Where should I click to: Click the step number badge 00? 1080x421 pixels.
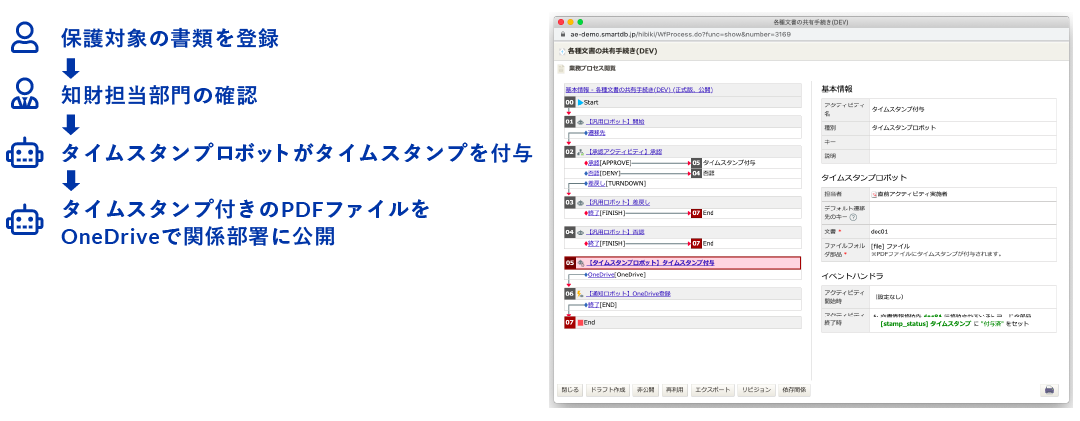tap(569, 102)
